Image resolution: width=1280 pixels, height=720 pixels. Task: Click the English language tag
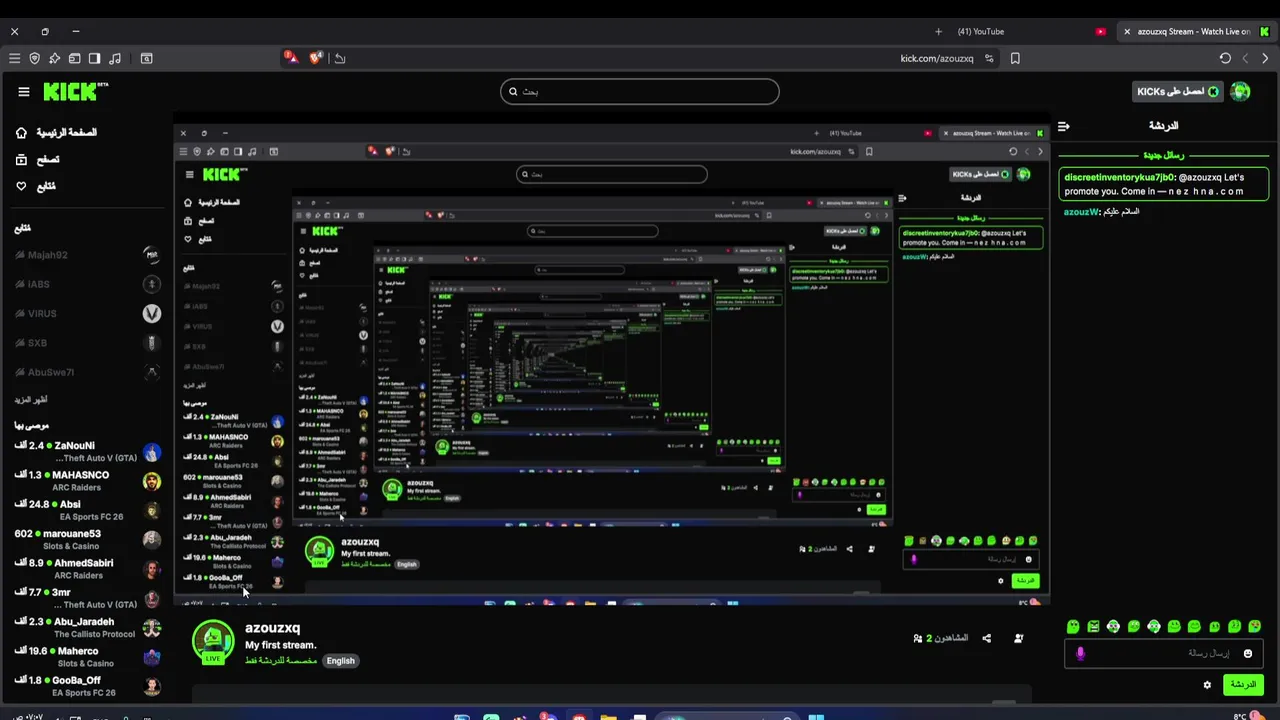coord(340,661)
